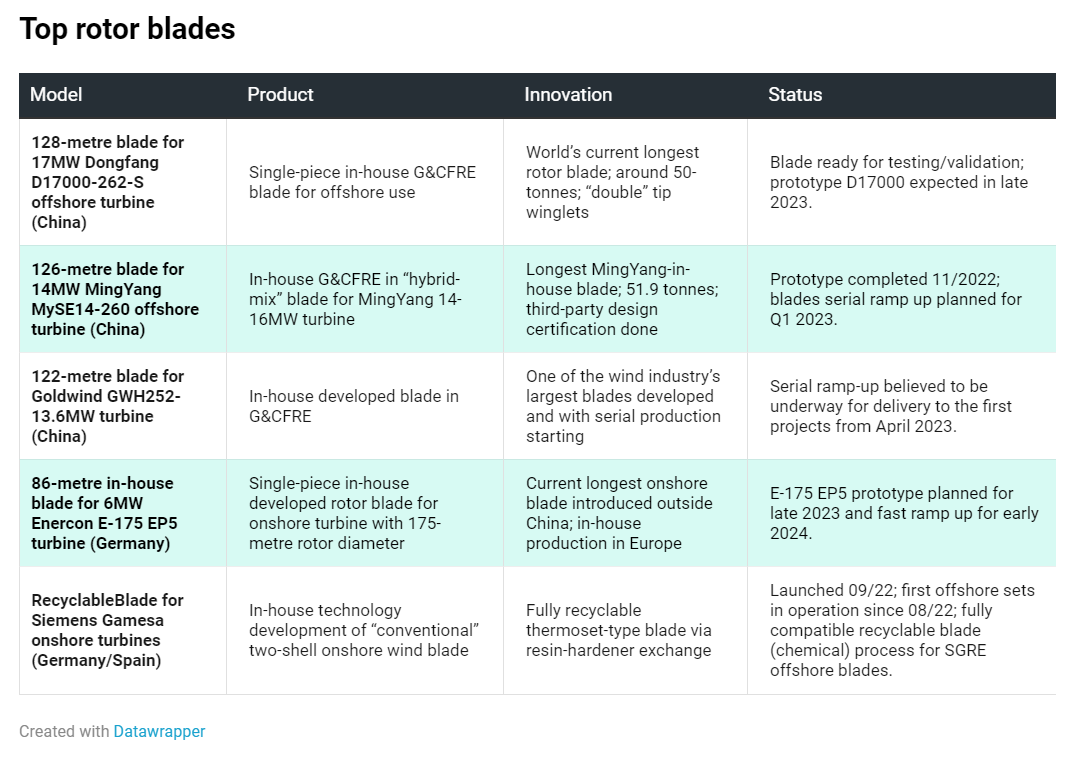
Task: Click the 'World's current longest rotor blade' cell
Action: 612,182
